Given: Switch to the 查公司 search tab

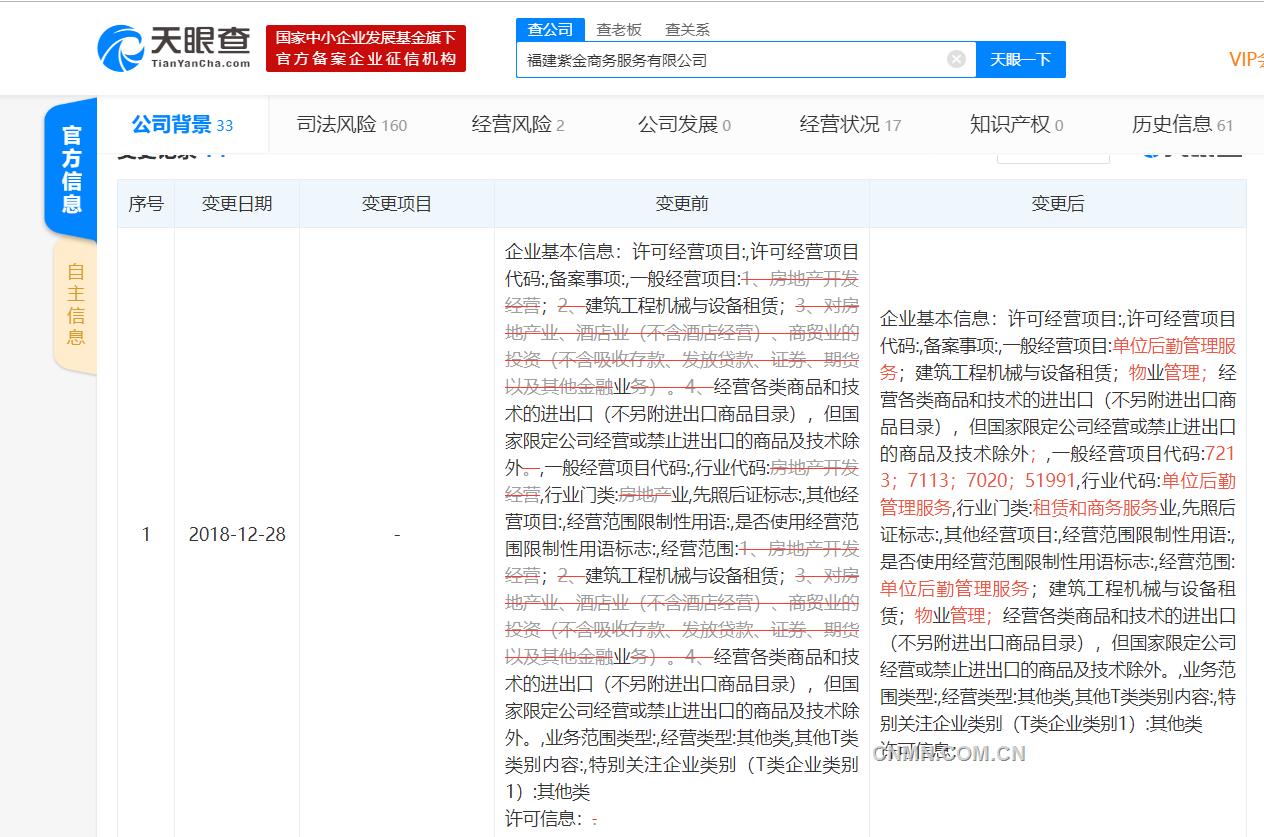Looking at the screenshot, I should (x=550, y=29).
